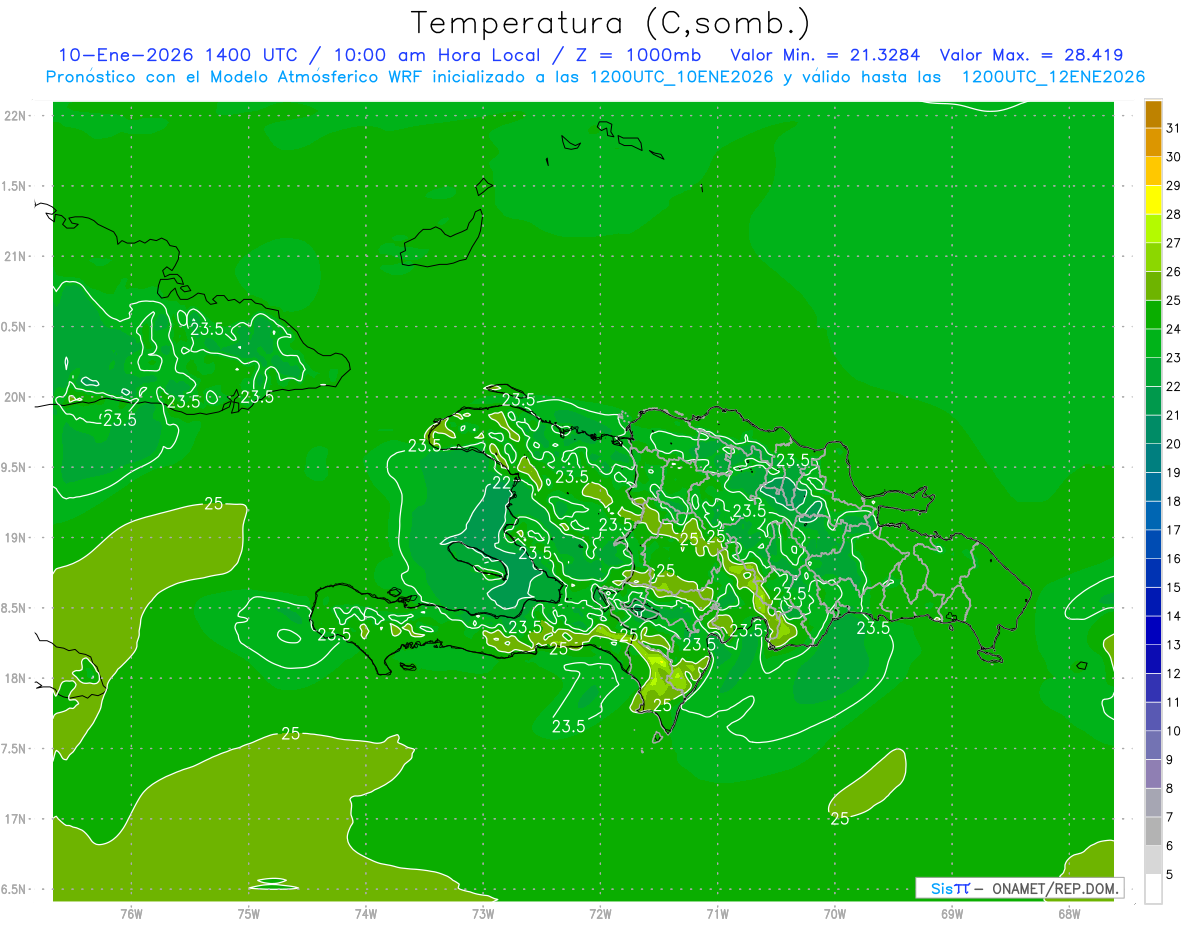Click the 69W longitude axis label
The image size is (1200, 927).
click(952, 913)
